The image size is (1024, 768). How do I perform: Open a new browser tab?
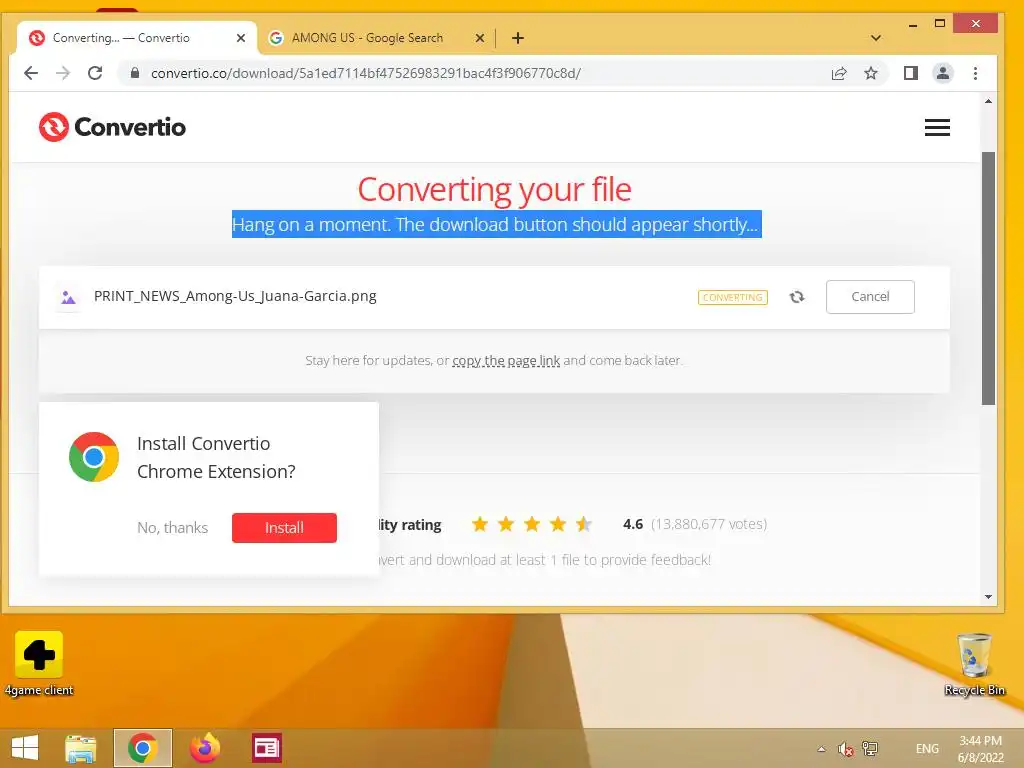point(518,38)
